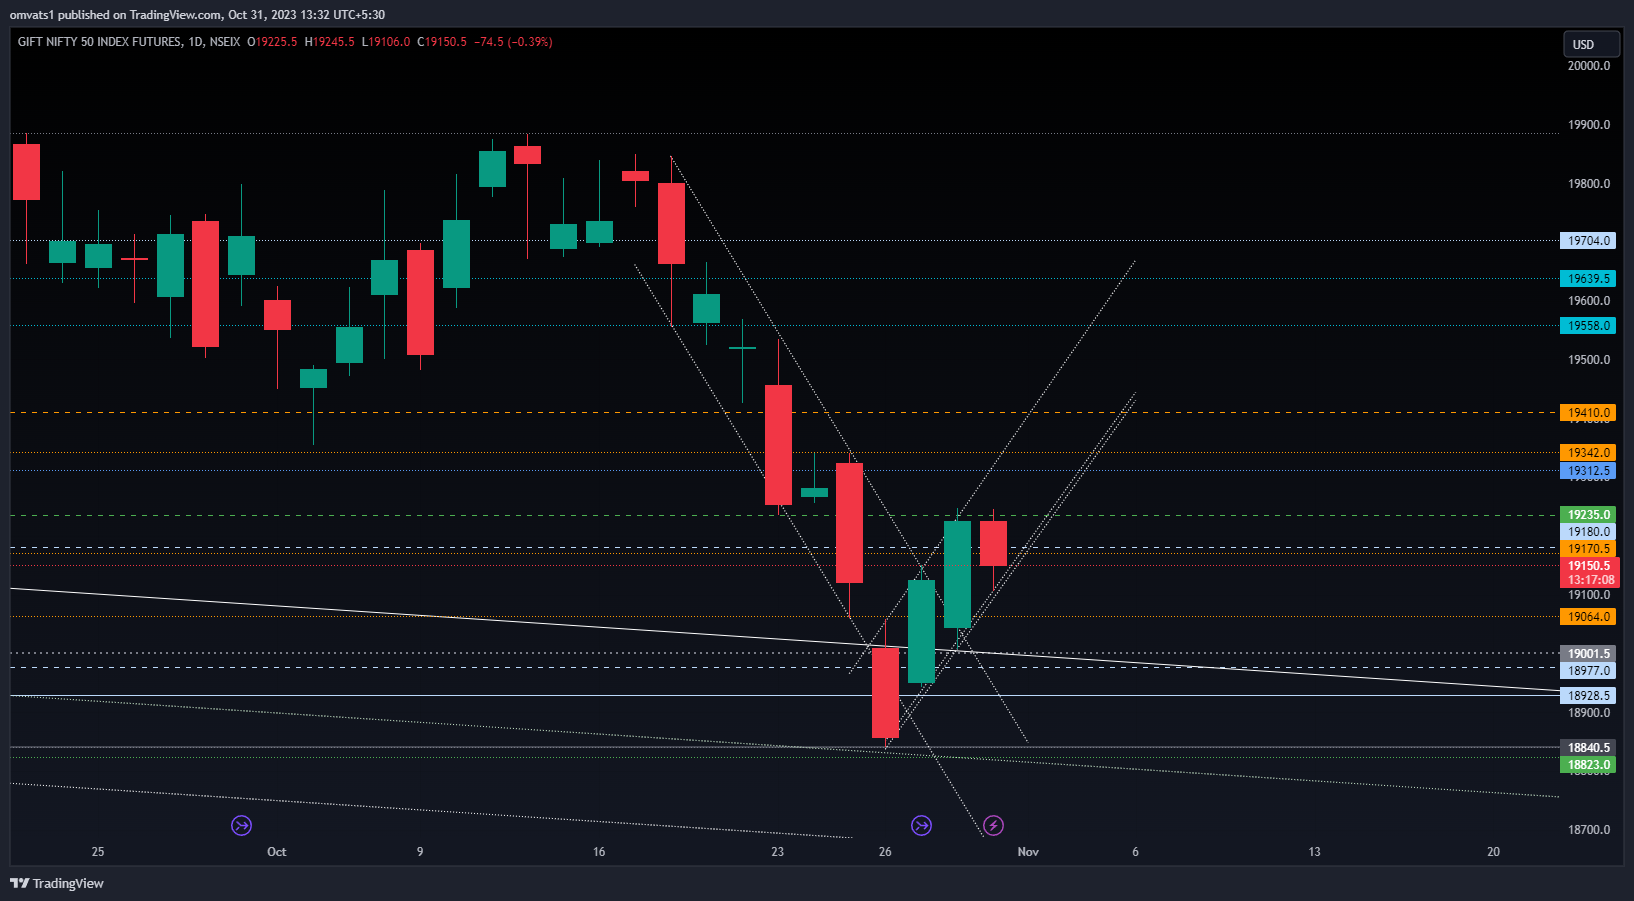
Task: Click the 19500.0 axis value
Action: [x=1589, y=360]
